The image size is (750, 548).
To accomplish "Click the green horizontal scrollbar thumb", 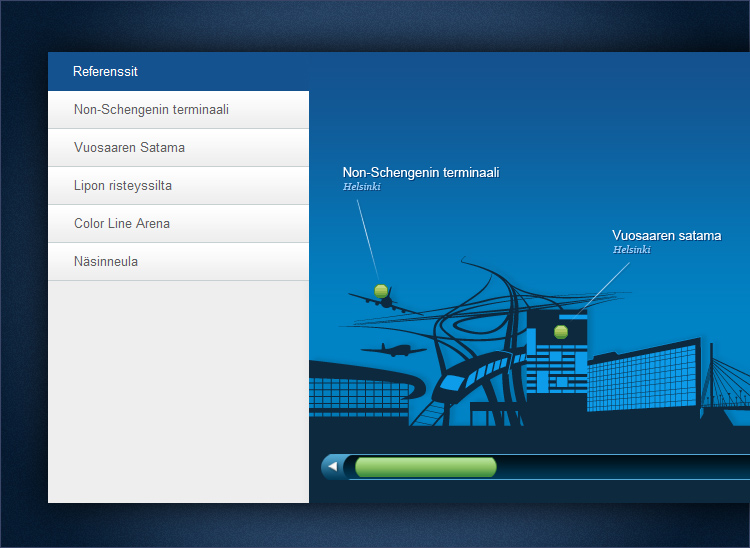I will tap(426, 467).
